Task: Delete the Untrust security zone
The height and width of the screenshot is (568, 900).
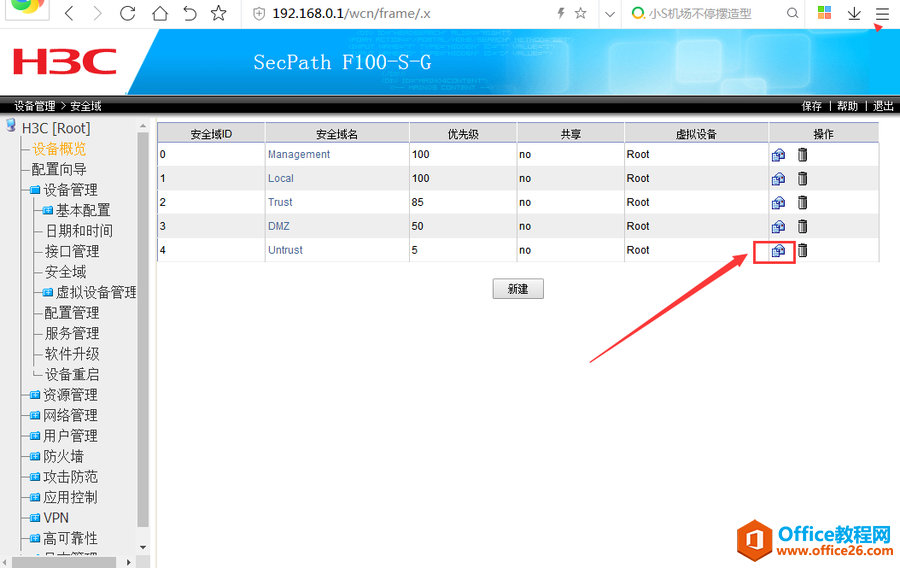Action: (802, 250)
